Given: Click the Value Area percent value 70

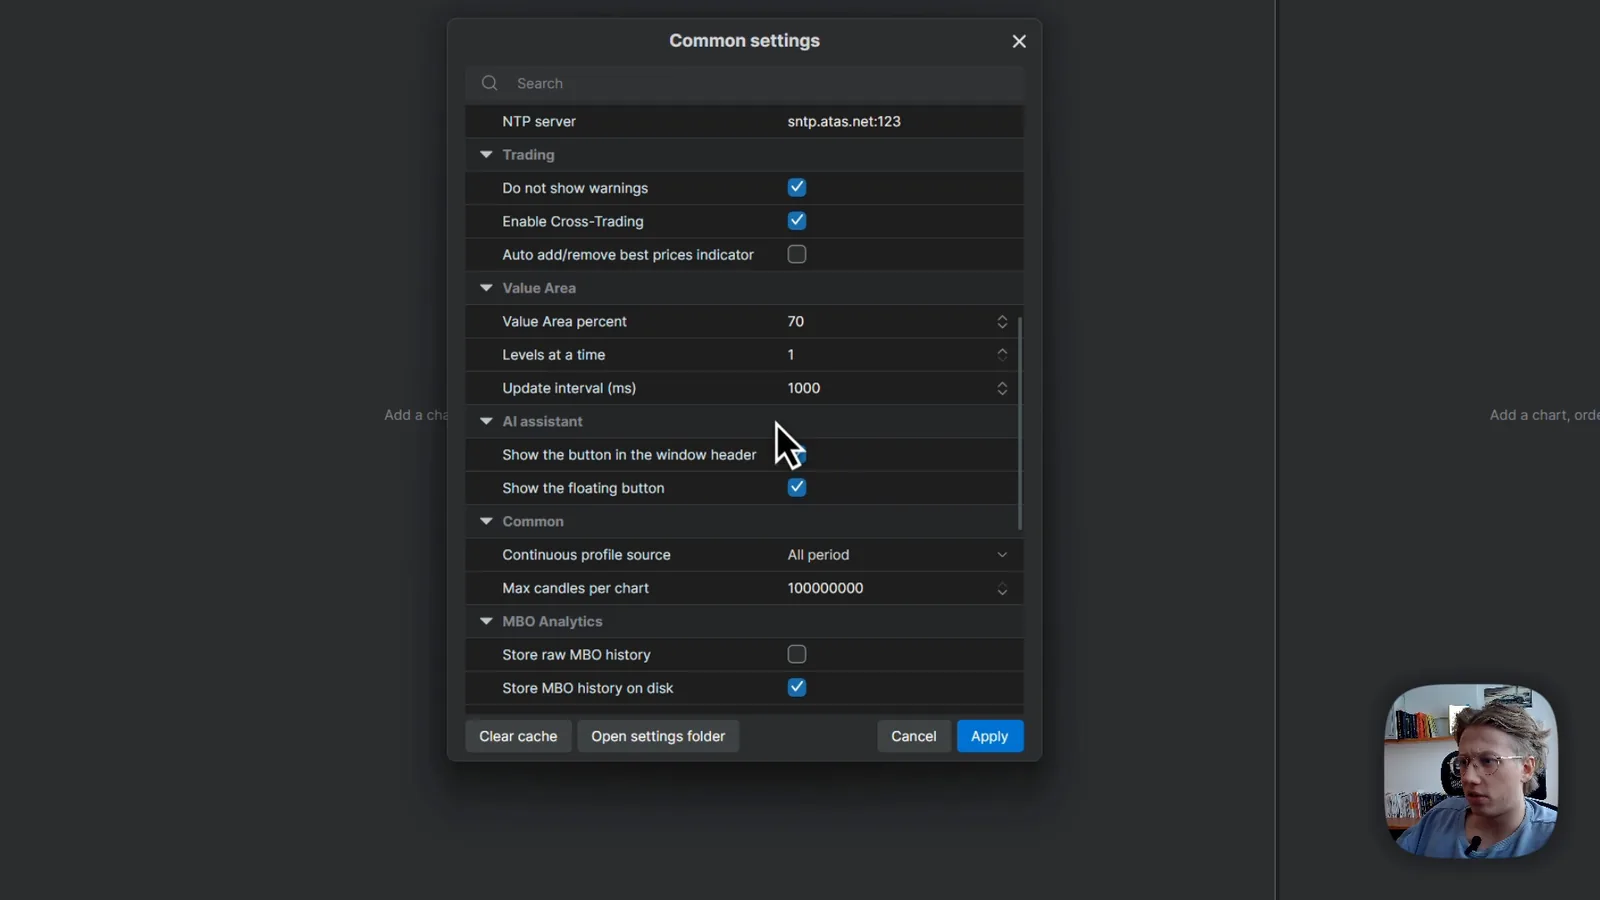Looking at the screenshot, I should tap(796, 321).
